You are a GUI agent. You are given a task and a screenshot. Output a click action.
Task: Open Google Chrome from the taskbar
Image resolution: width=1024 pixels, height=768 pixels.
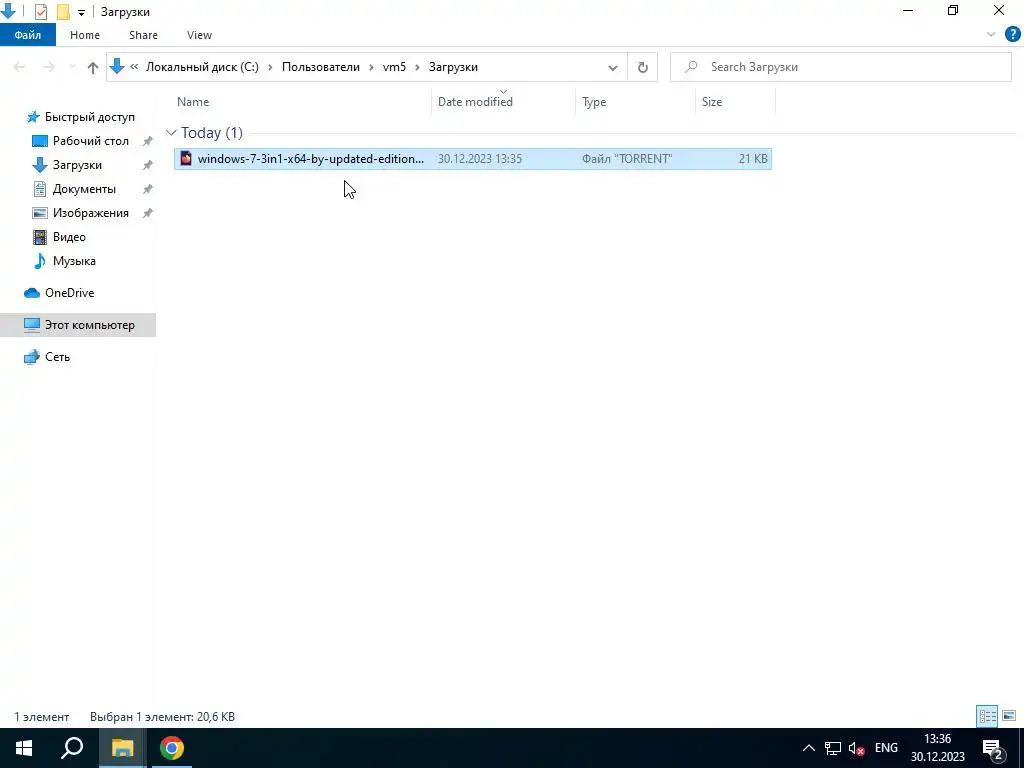(172, 748)
